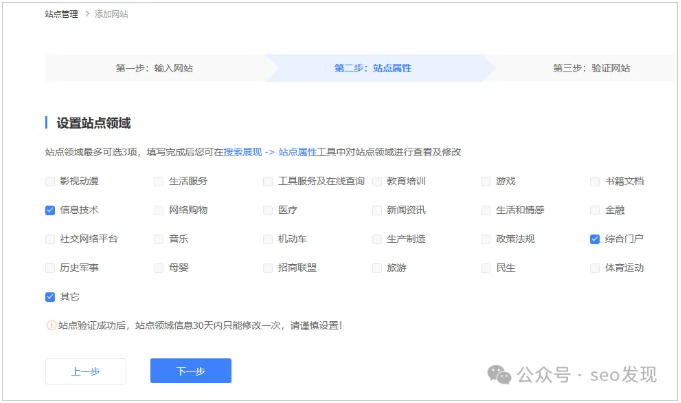Uncheck the 其它 checkbox
The height and width of the screenshot is (403, 681).
50,297
